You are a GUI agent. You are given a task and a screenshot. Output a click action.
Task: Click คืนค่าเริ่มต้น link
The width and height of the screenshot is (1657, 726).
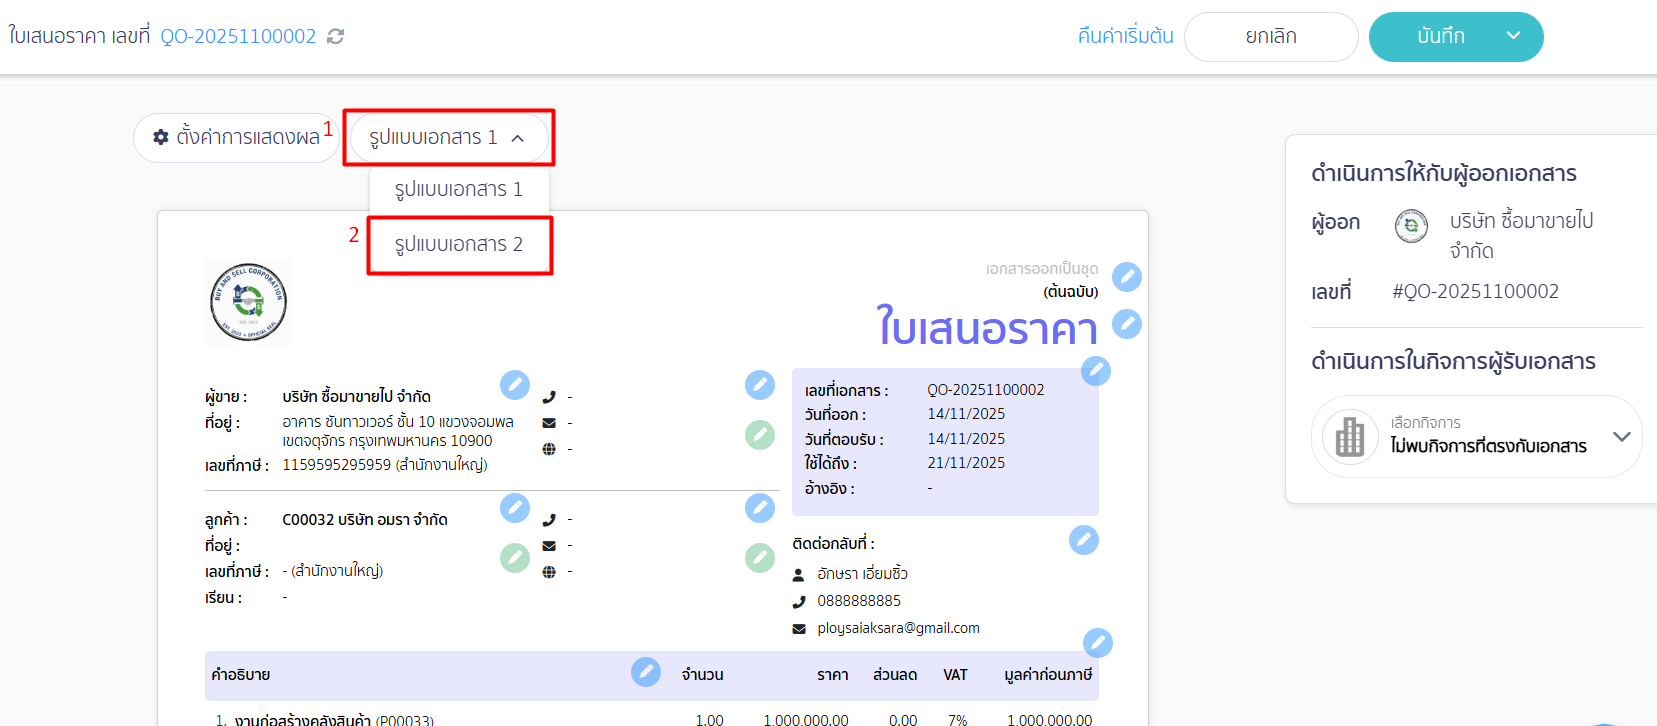tap(1126, 36)
